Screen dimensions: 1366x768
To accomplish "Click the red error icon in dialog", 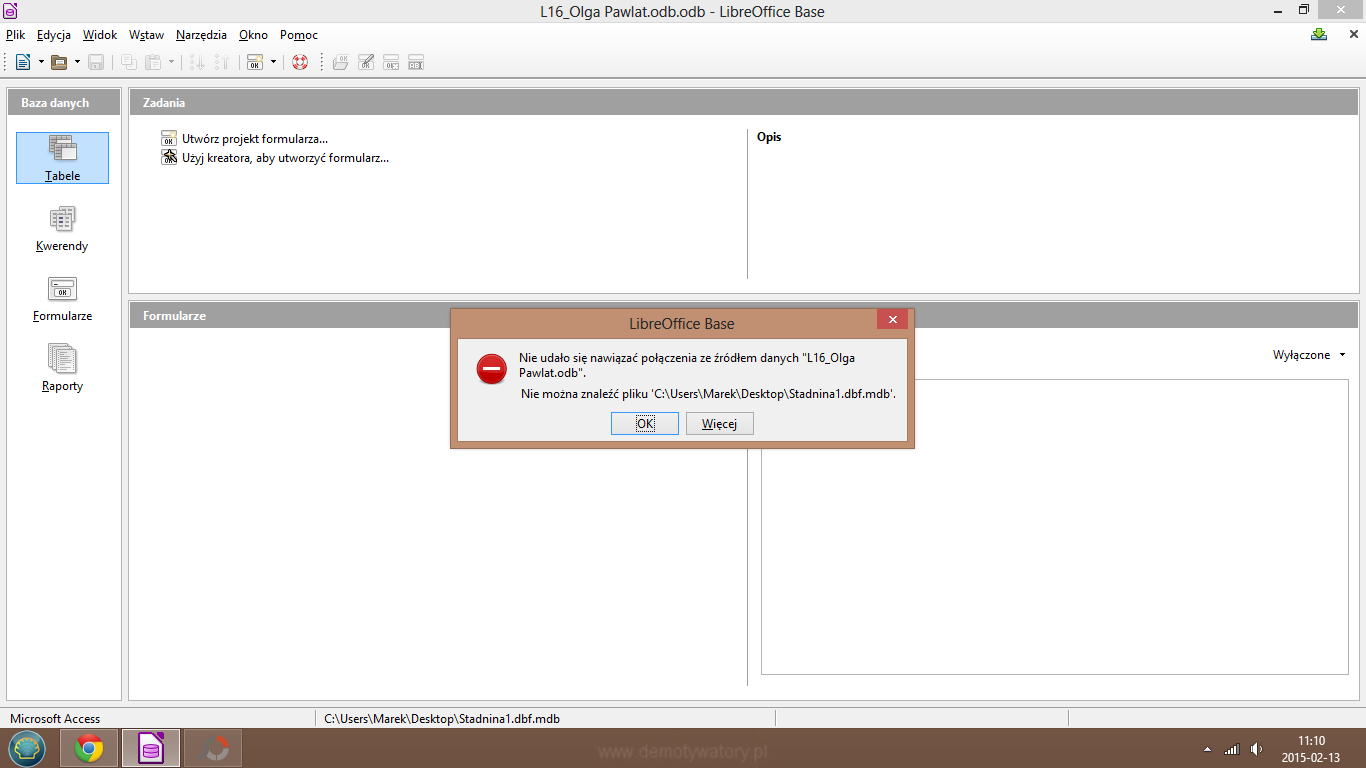I will [x=491, y=368].
